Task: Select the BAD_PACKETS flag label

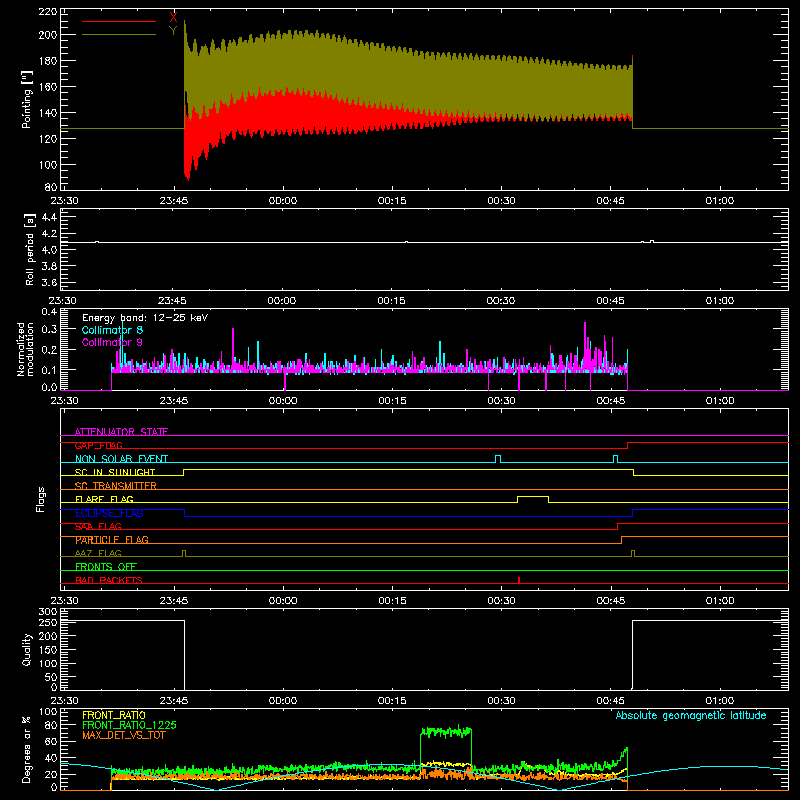Action: pyautogui.click(x=109, y=580)
